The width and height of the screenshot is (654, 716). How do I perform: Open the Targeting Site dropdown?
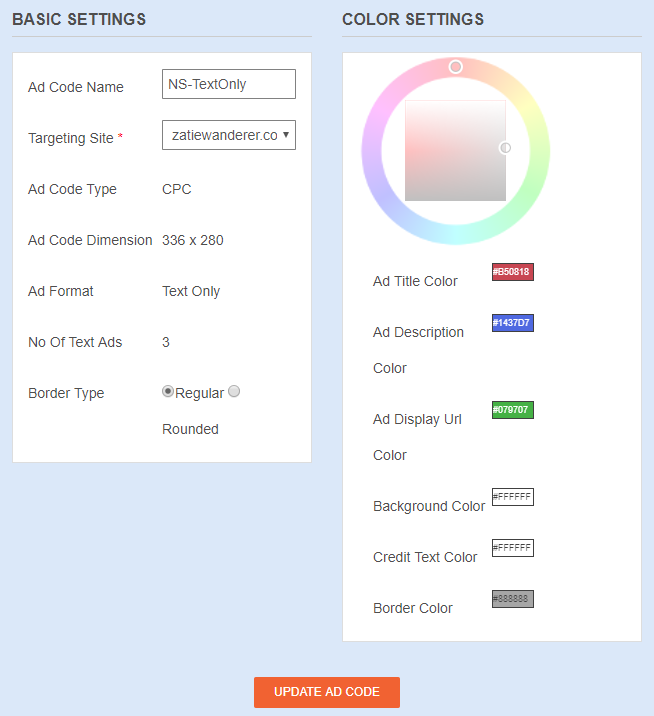pyautogui.click(x=229, y=135)
